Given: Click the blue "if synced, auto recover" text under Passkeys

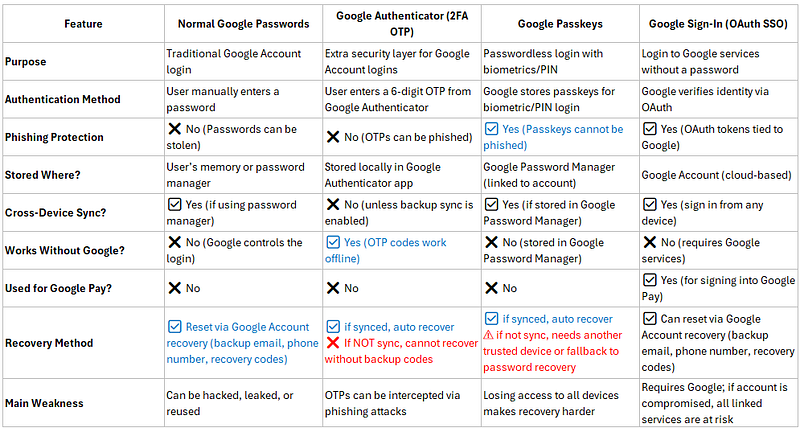Looking at the screenshot, I should coord(557,319).
